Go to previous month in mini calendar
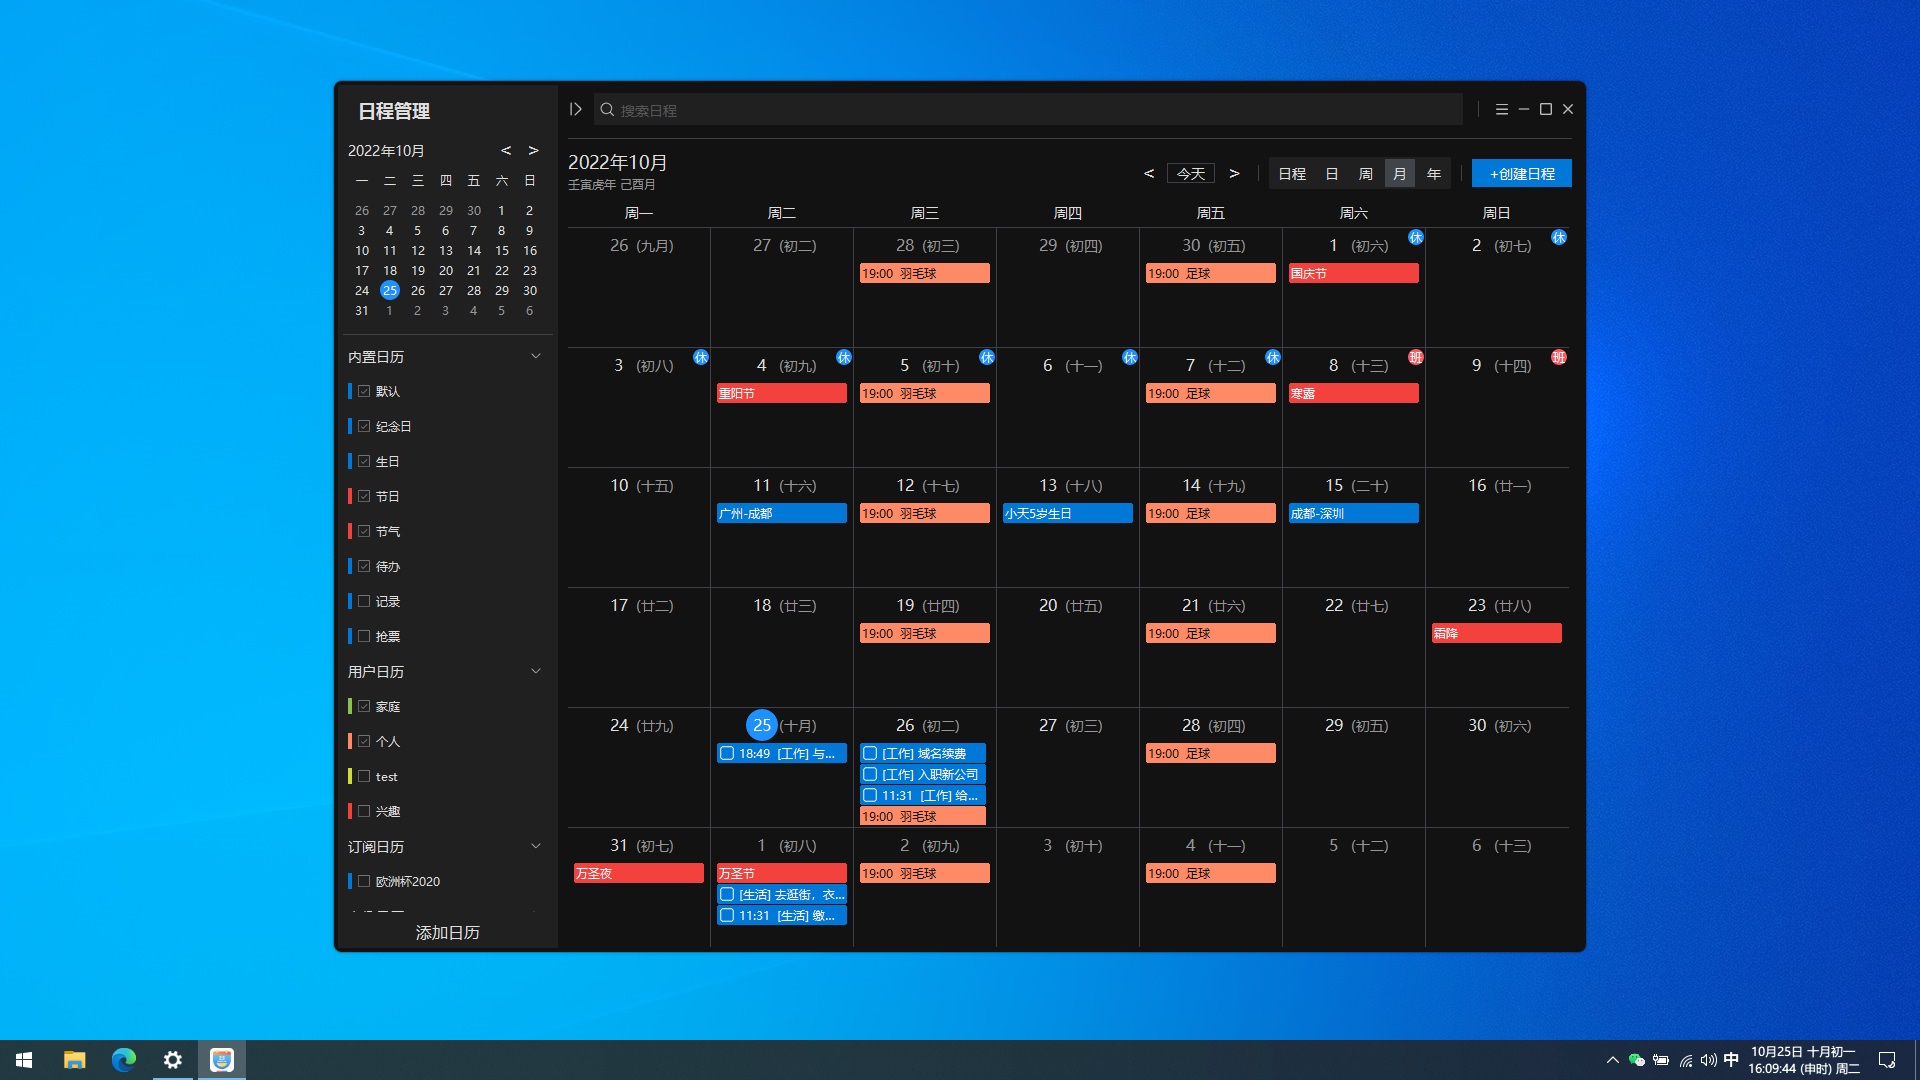This screenshot has height=1080, width=1920. point(506,150)
